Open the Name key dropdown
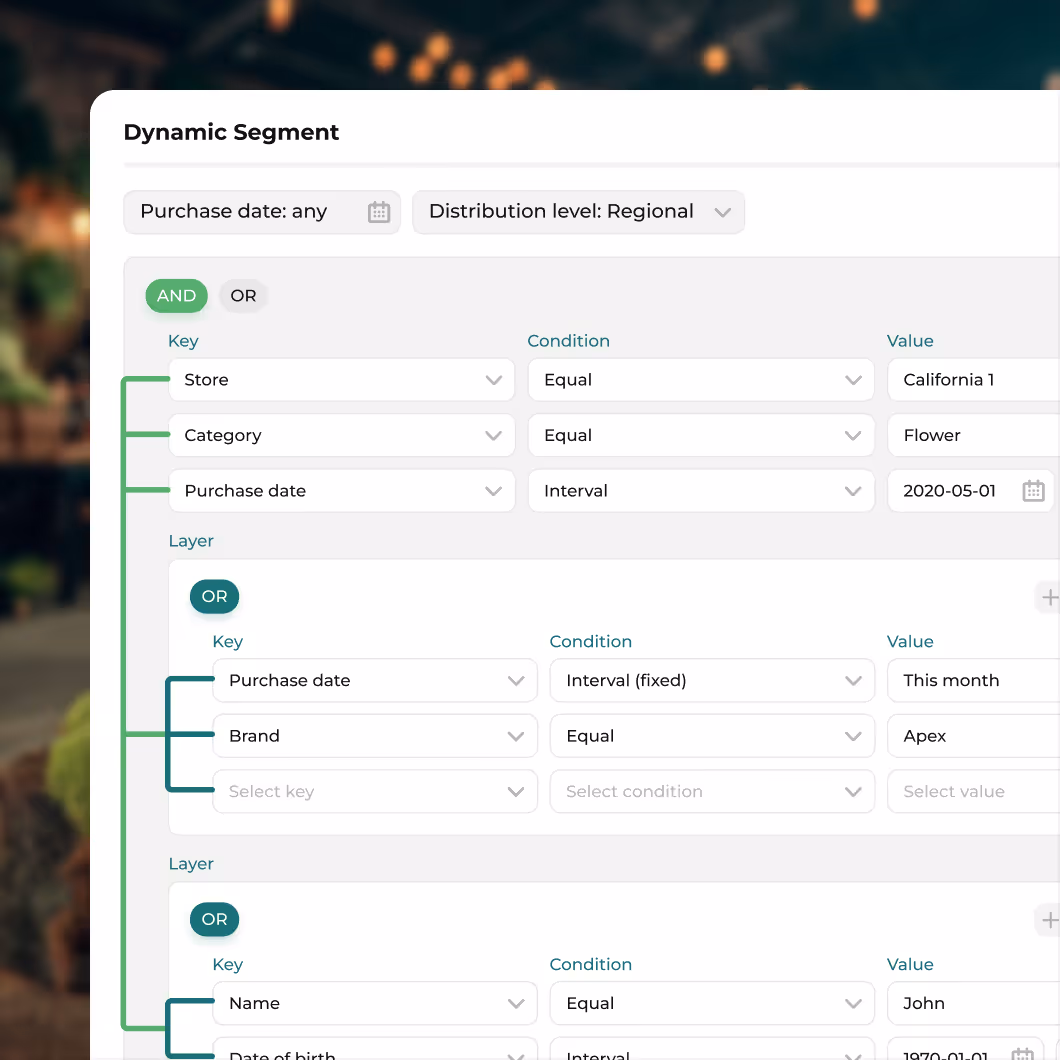The width and height of the screenshot is (1060, 1060). point(375,1003)
